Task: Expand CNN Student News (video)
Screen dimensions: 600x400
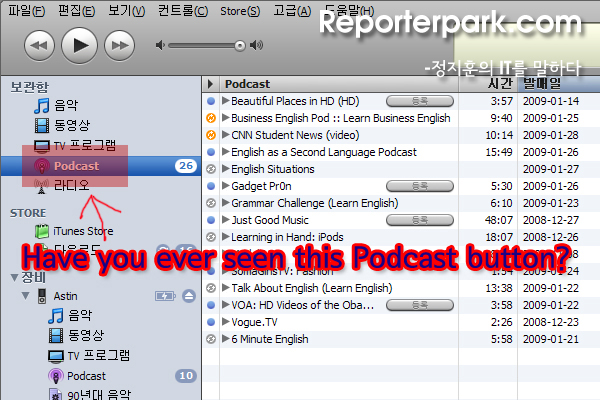Action: coord(226,135)
